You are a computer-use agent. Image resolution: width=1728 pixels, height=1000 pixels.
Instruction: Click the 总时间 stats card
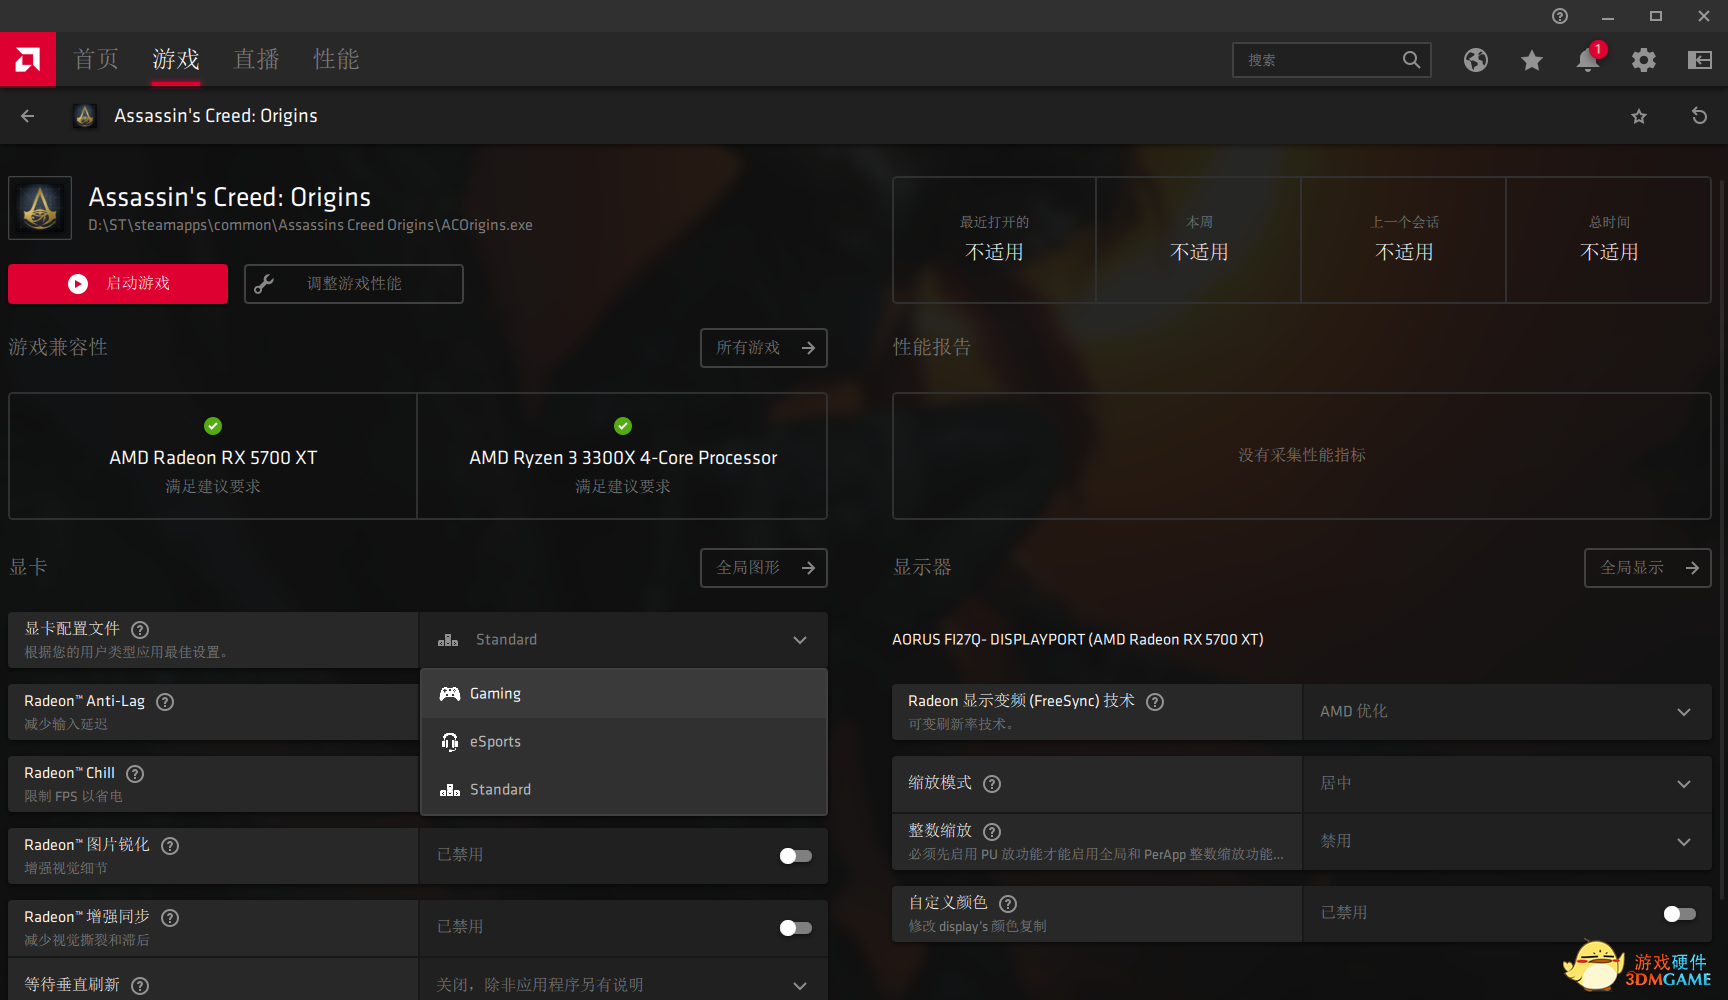pos(1609,240)
